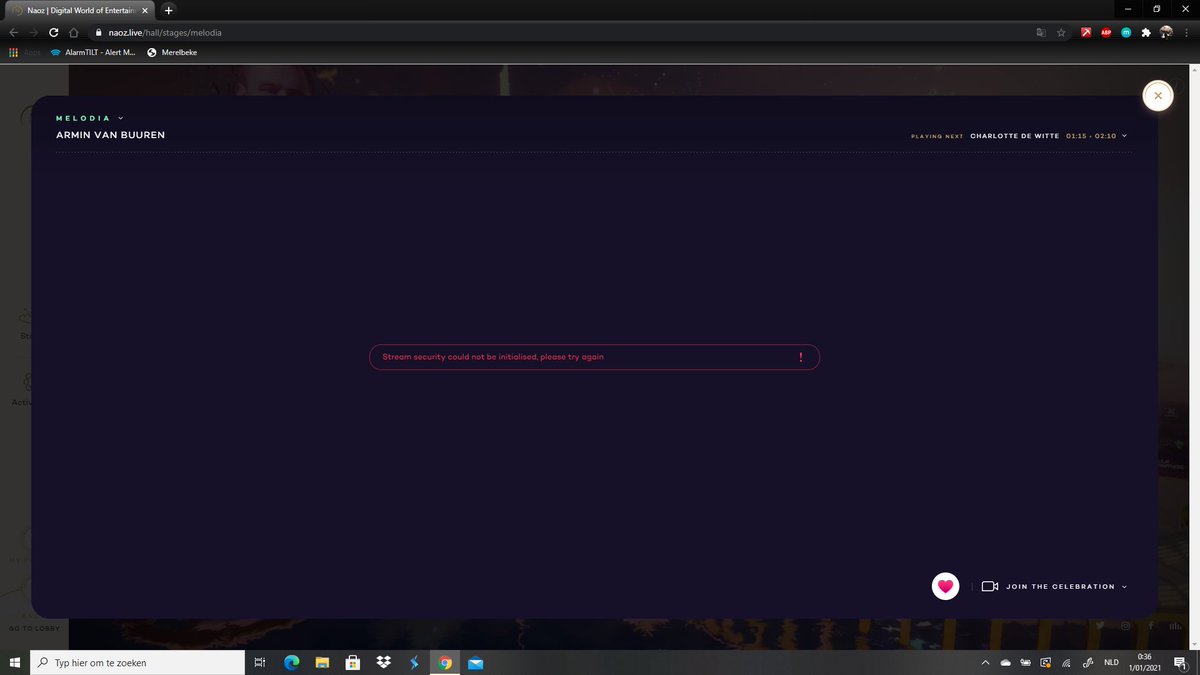Click the camera icon beside Join the Celebration

[x=990, y=586]
